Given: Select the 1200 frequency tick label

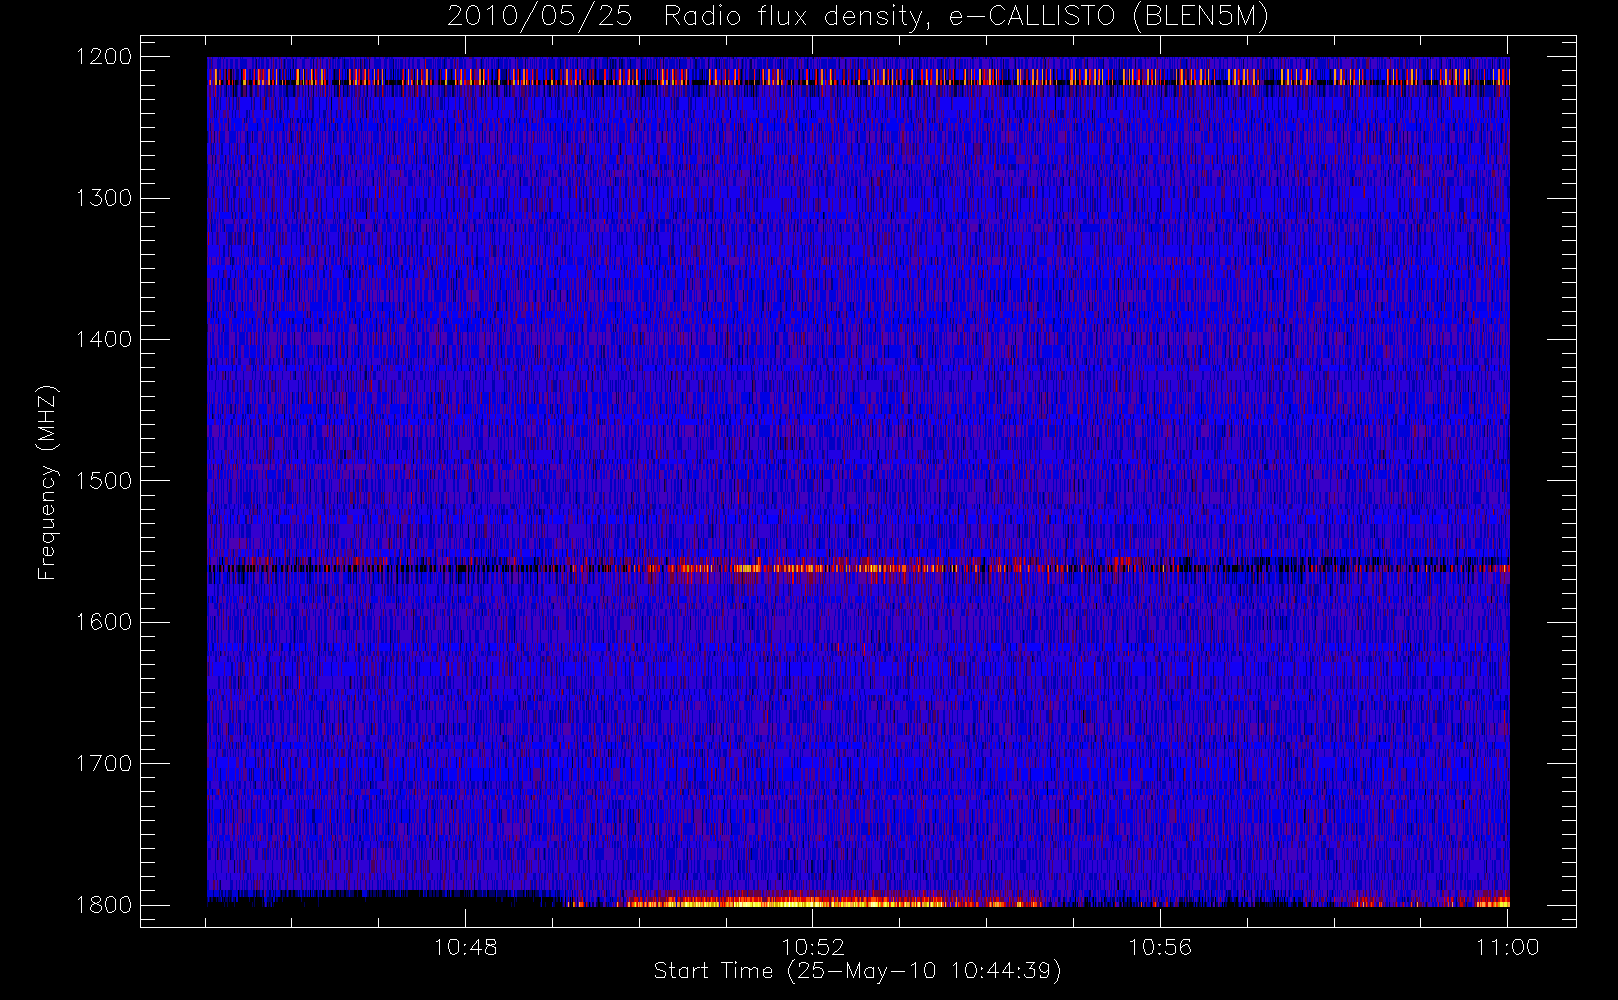Looking at the screenshot, I should (104, 57).
